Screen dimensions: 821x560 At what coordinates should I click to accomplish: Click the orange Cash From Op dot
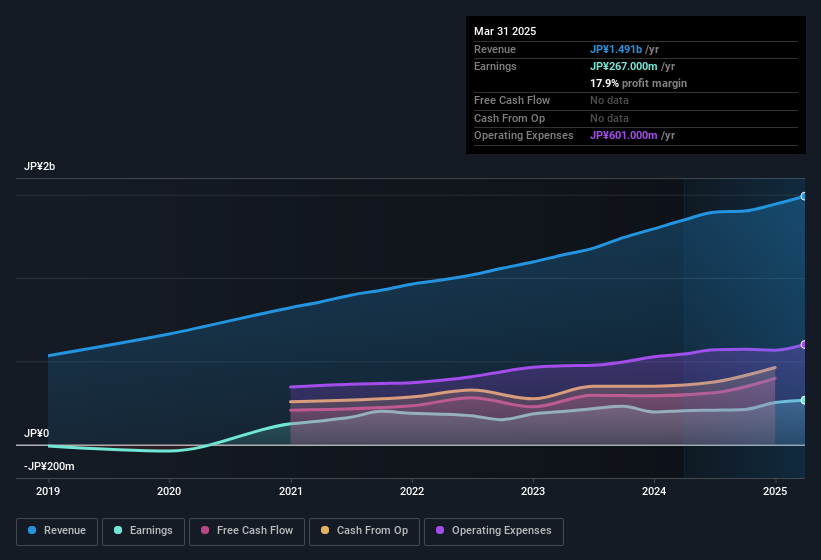325,530
